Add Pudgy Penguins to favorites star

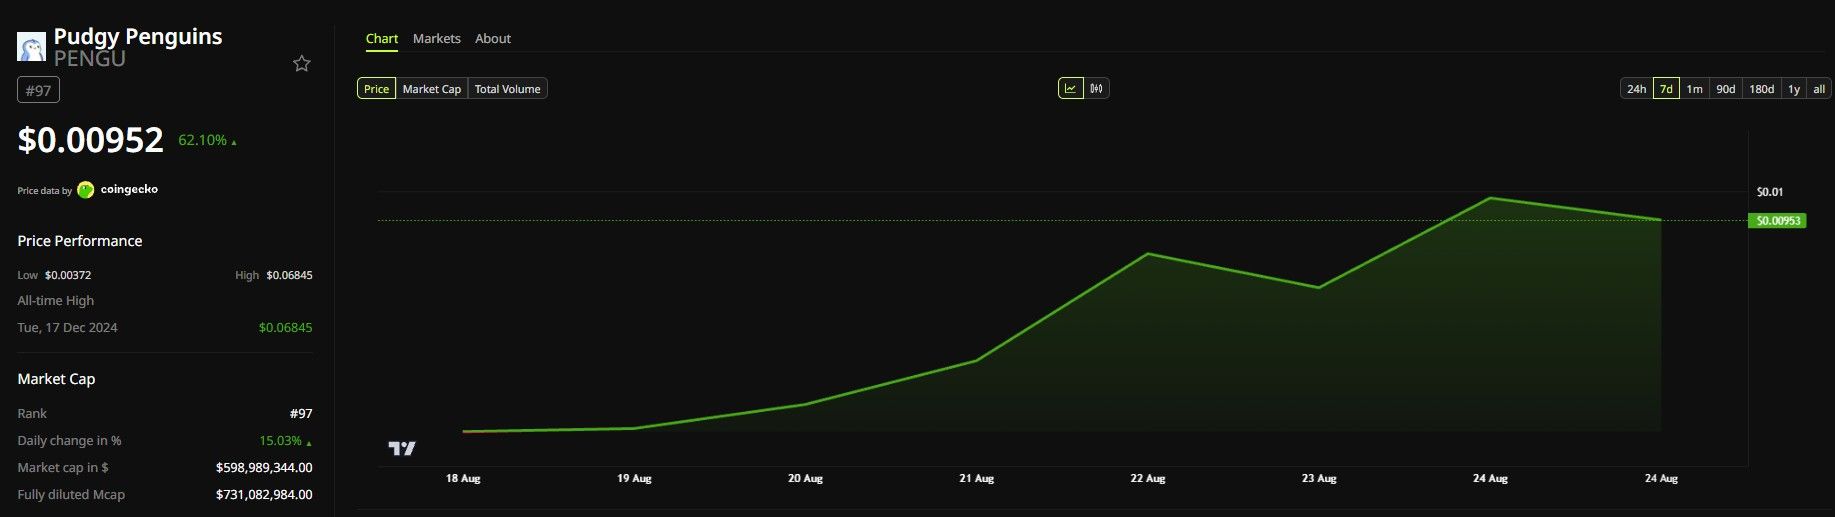click(x=301, y=64)
